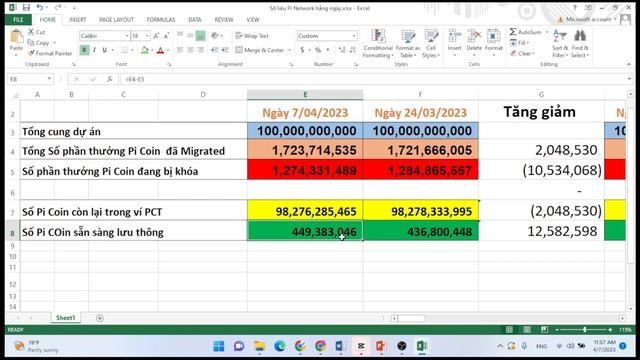Viewport: 640px width, 360px height.
Task: Open the Orientation text rotation icon
Action: pos(215,36)
